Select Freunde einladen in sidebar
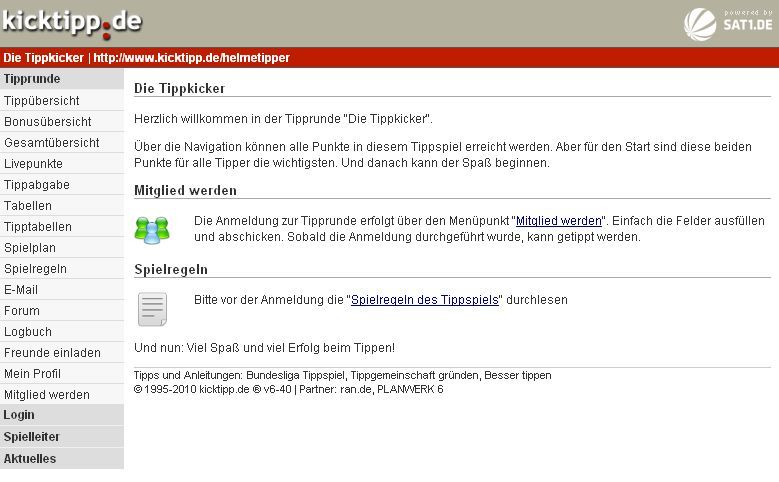Image resolution: width=779 pixels, height=482 pixels. [52, 353]
